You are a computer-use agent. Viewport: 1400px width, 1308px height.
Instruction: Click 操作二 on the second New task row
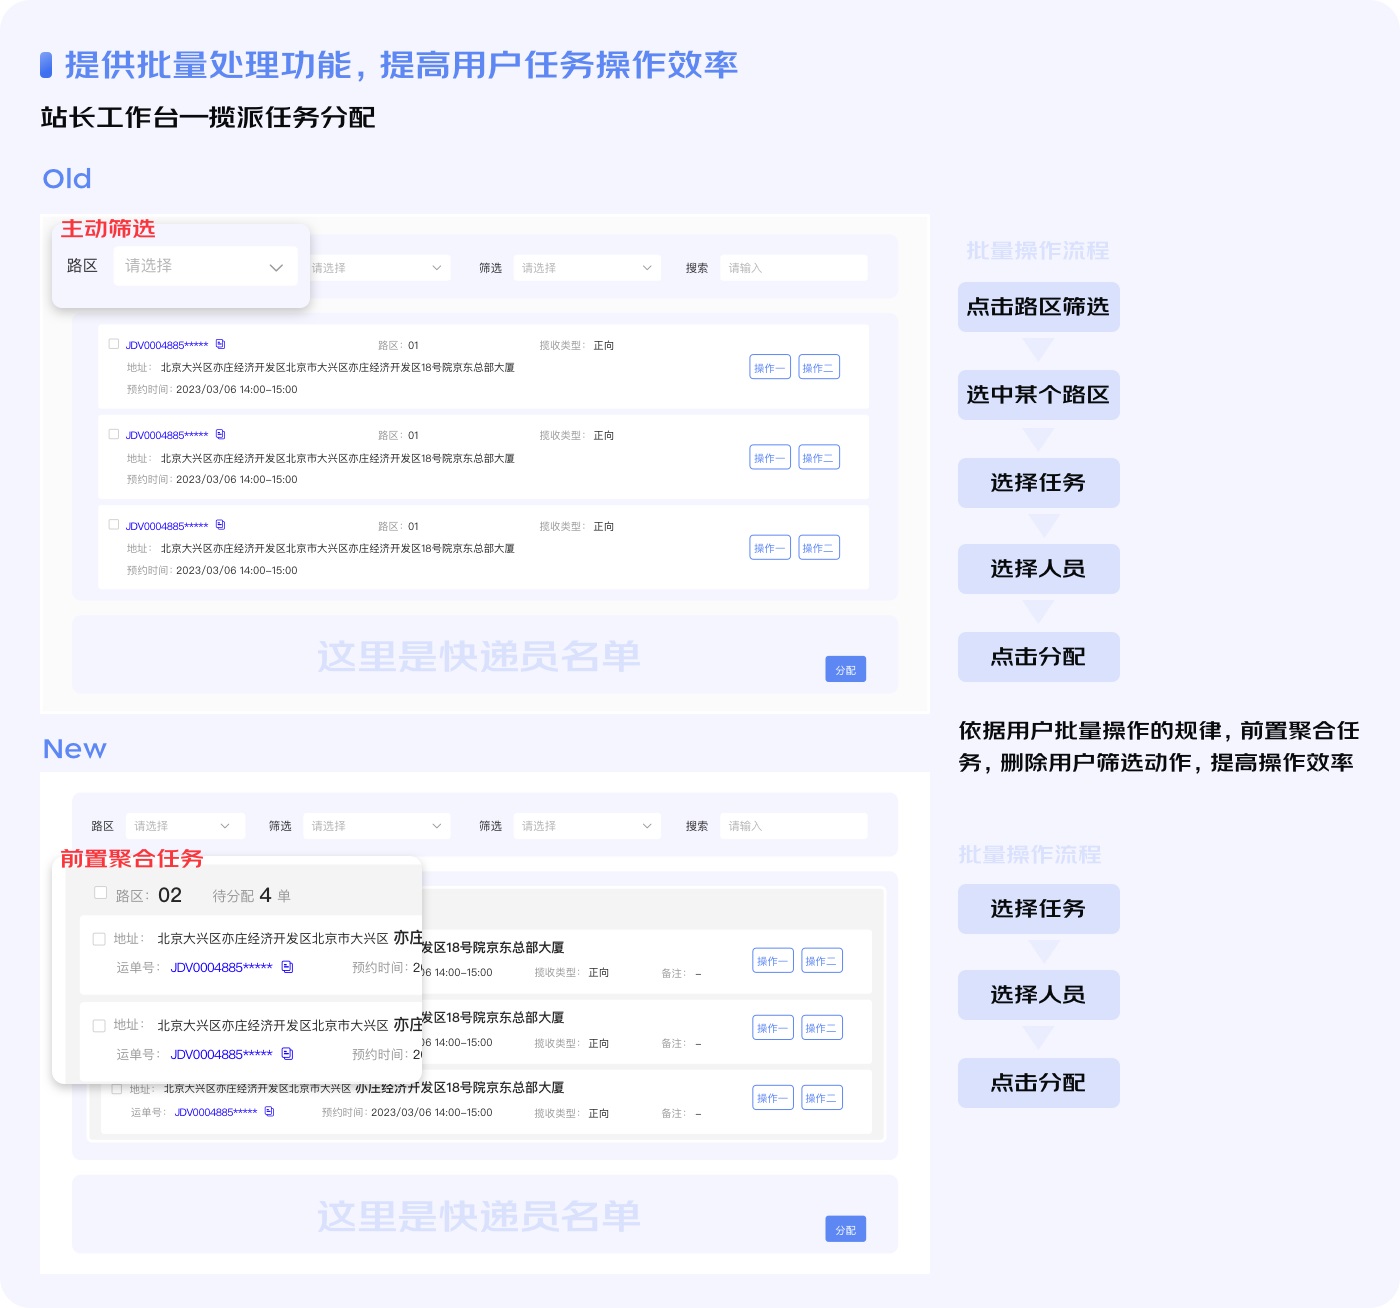(822, 1028)
